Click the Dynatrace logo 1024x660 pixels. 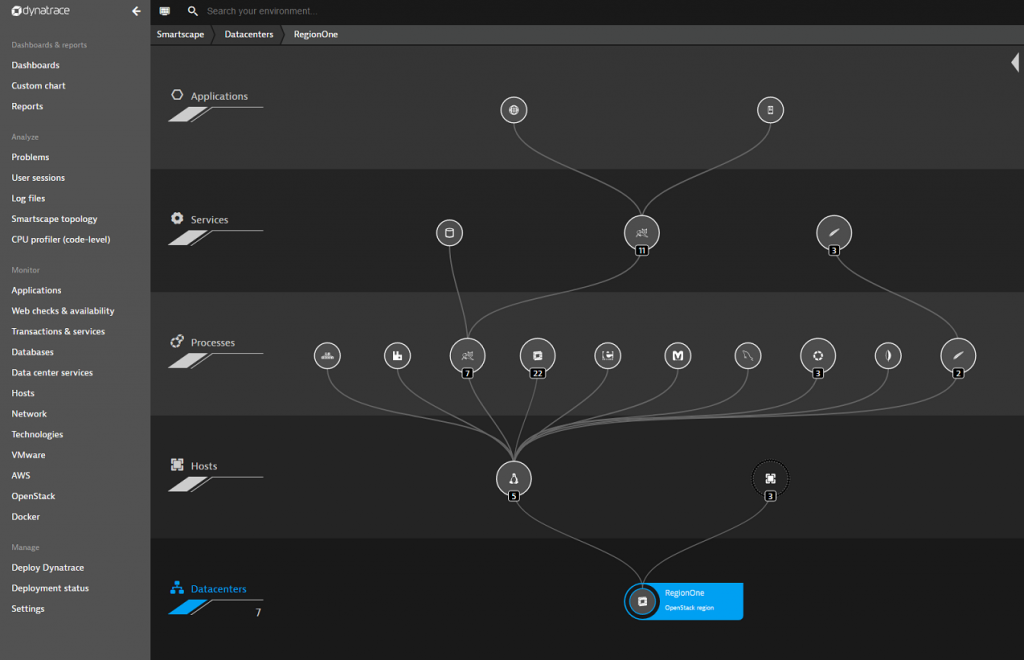pyautogui.click(x=40, y=10)
